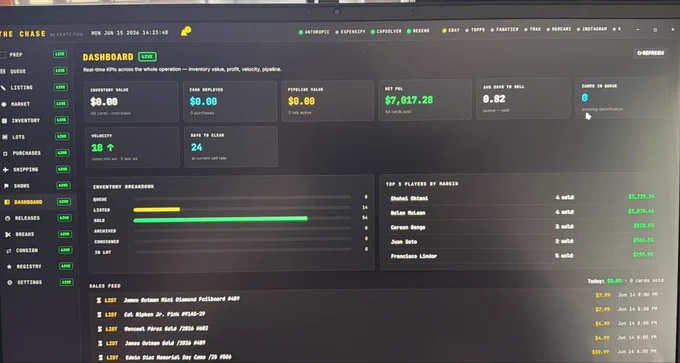Viewport: 680px width, 363px height.
Task: Click the LIVE badge next to Settings
Action: click(66, 282)
